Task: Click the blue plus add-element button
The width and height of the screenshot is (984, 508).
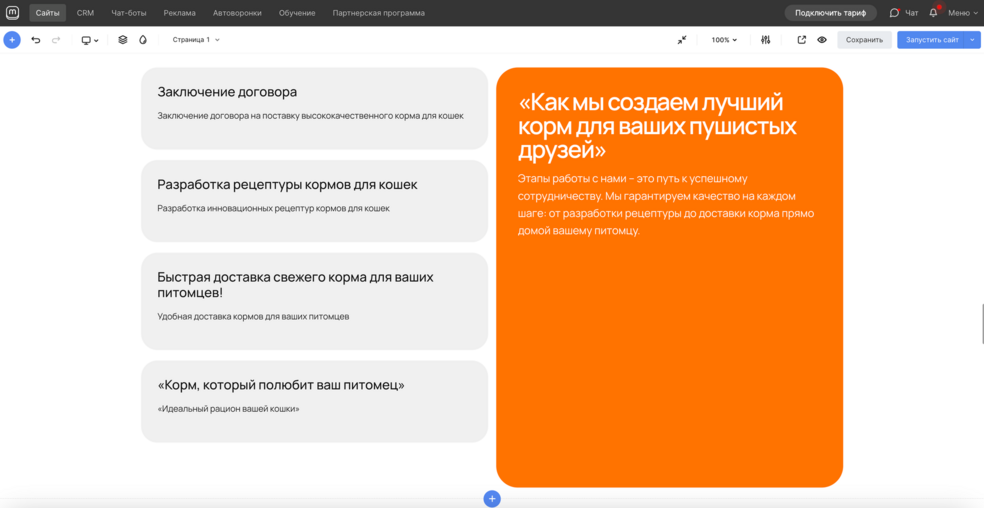Action: pyautogui.click(x=12, y=40)
